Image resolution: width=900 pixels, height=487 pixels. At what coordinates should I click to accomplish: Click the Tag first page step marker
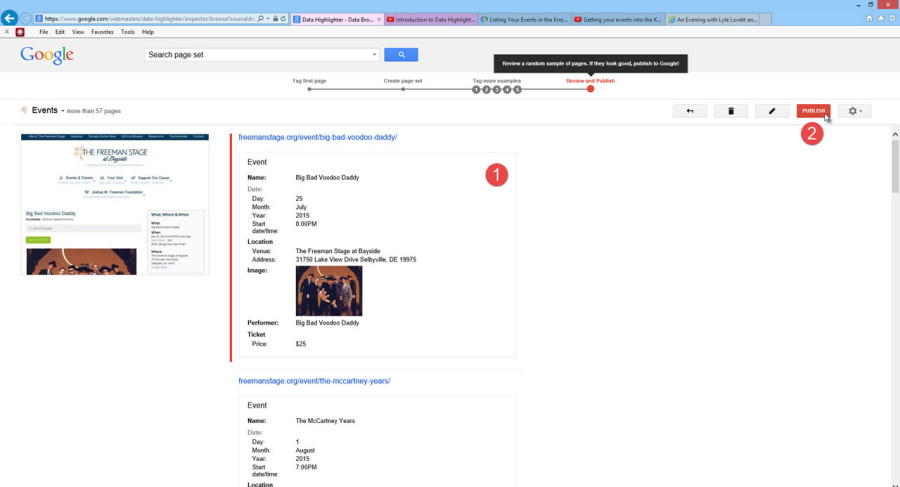pyautogui.click(x=309, y=89)
